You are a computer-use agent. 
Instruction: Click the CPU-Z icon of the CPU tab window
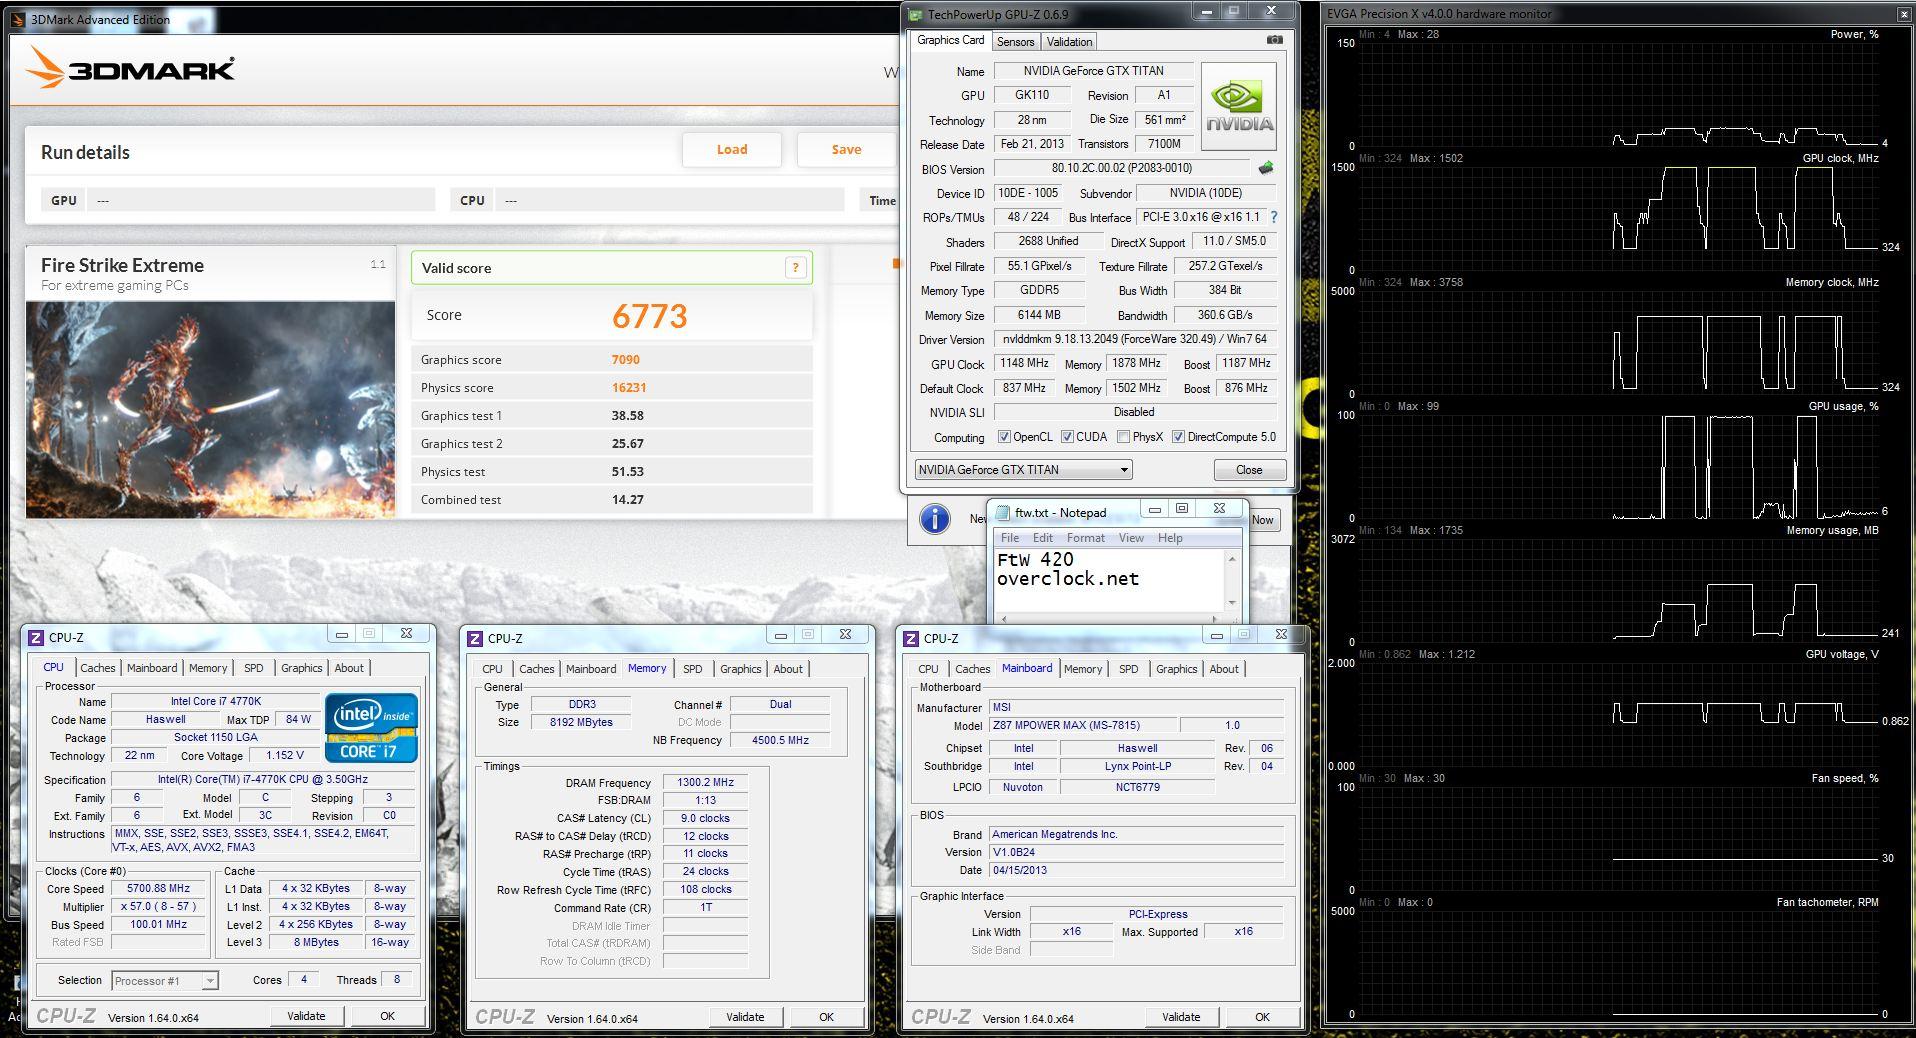tap(36, 637)
